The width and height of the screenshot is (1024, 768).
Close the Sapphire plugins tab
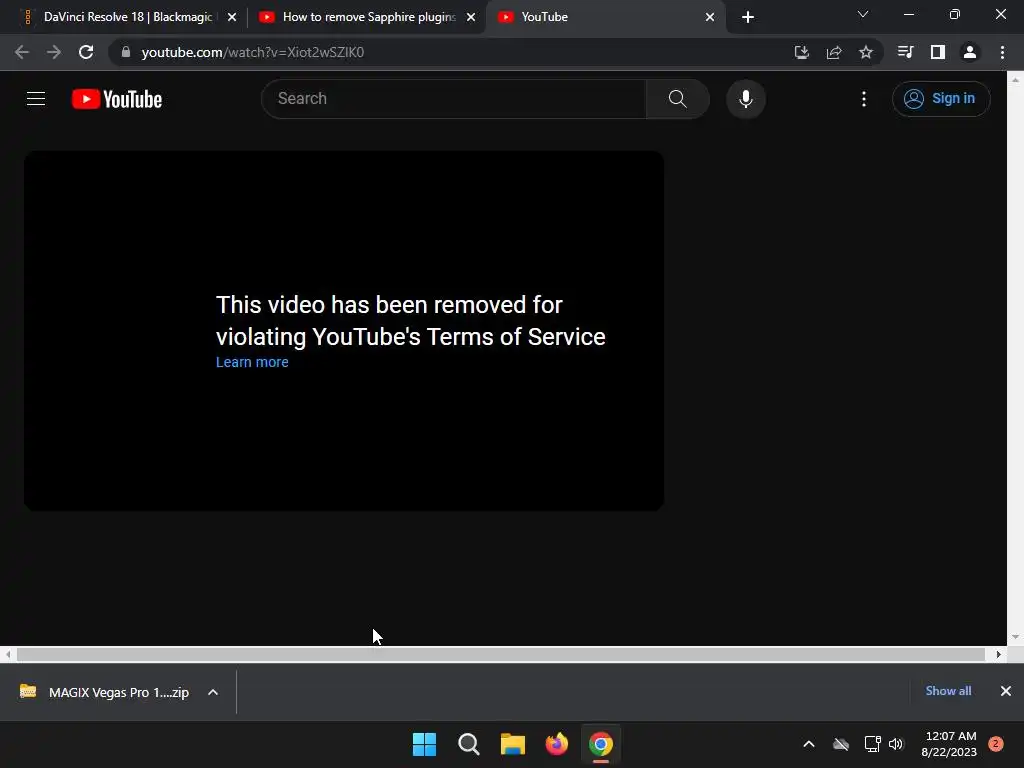(x=471, y=17)
